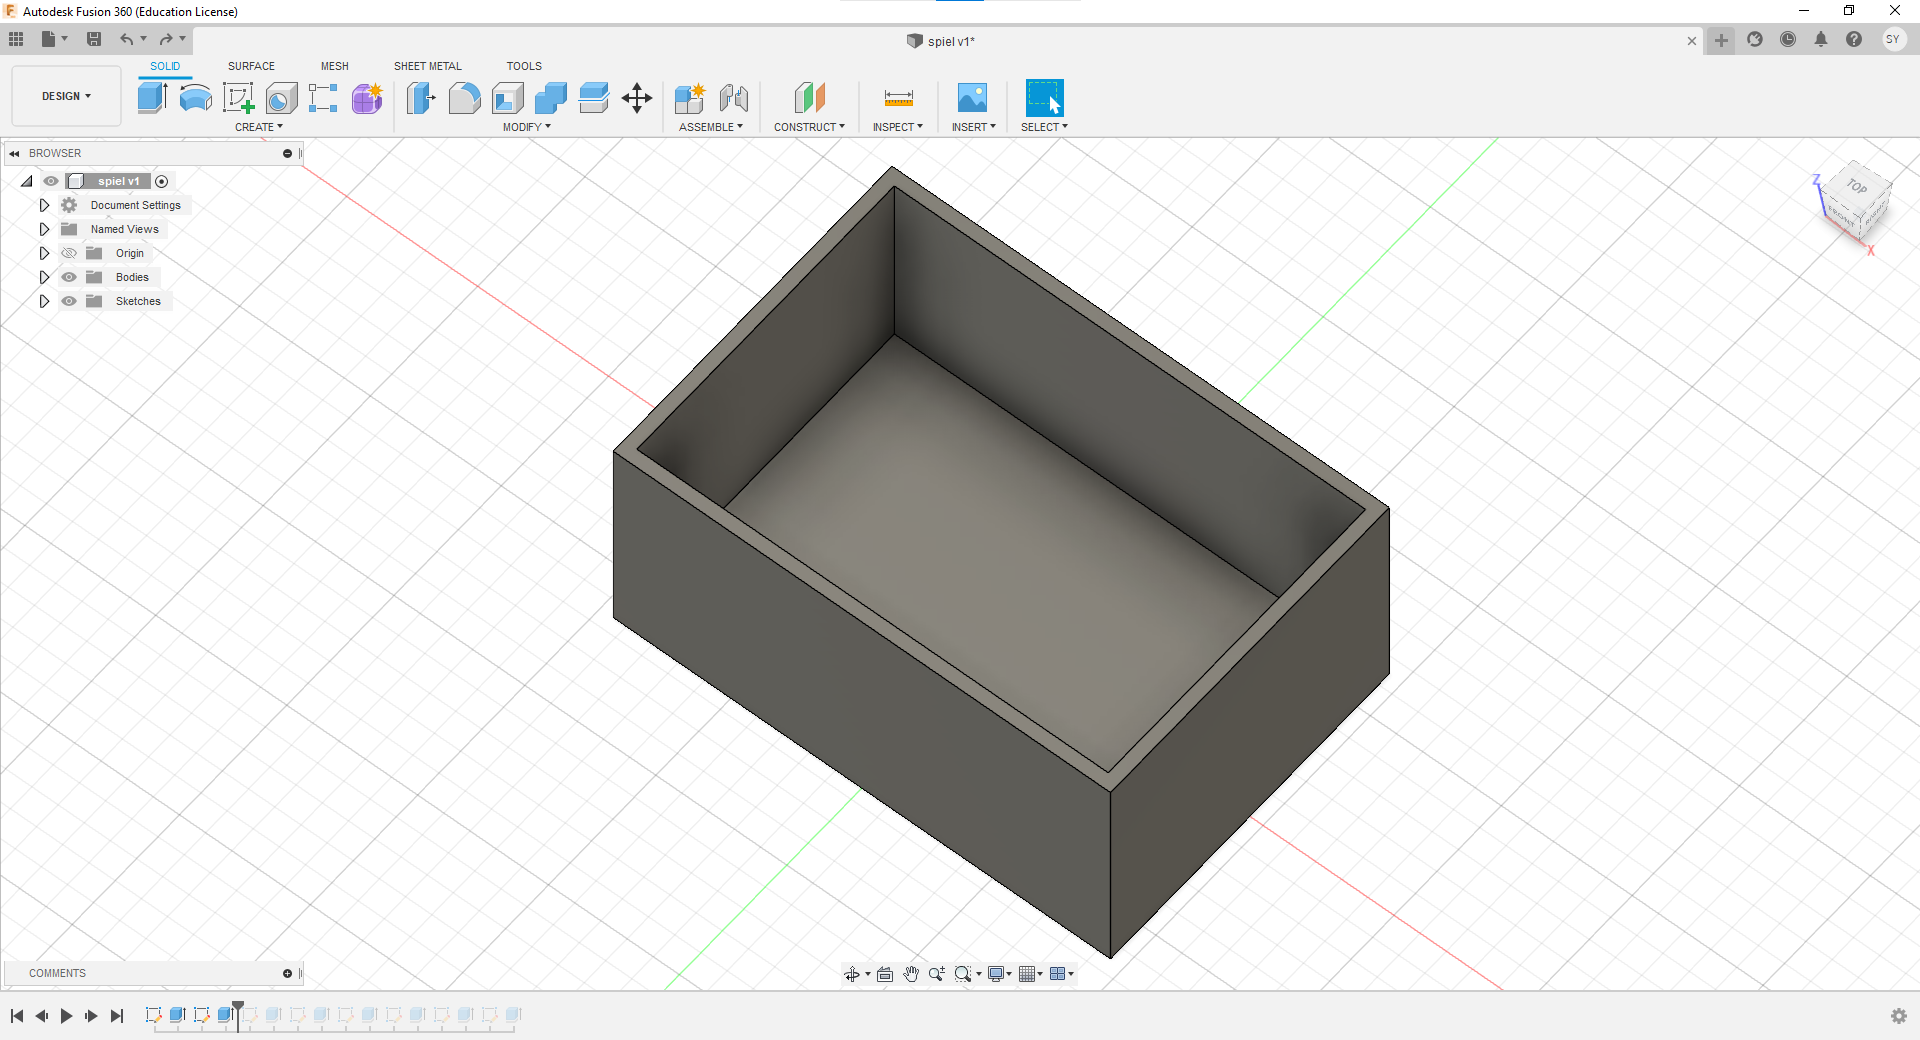Viewport: 1920px width, 1040px height.
Task: Expand the Document Settings node
Action: 44,205
